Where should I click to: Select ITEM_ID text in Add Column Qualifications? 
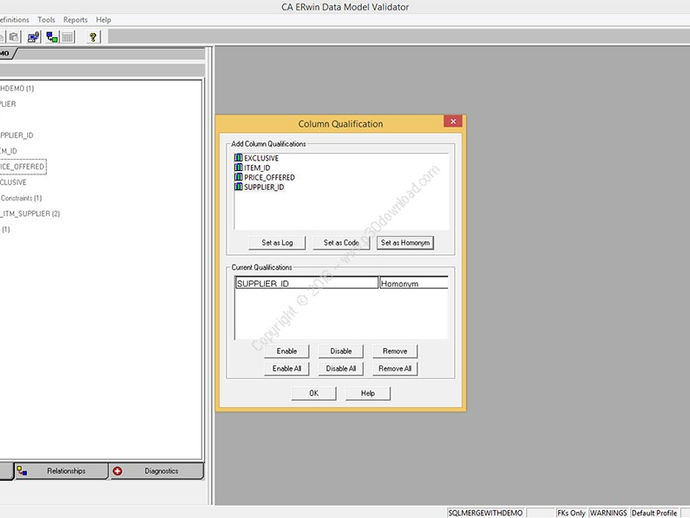click(x=257, y=168)
